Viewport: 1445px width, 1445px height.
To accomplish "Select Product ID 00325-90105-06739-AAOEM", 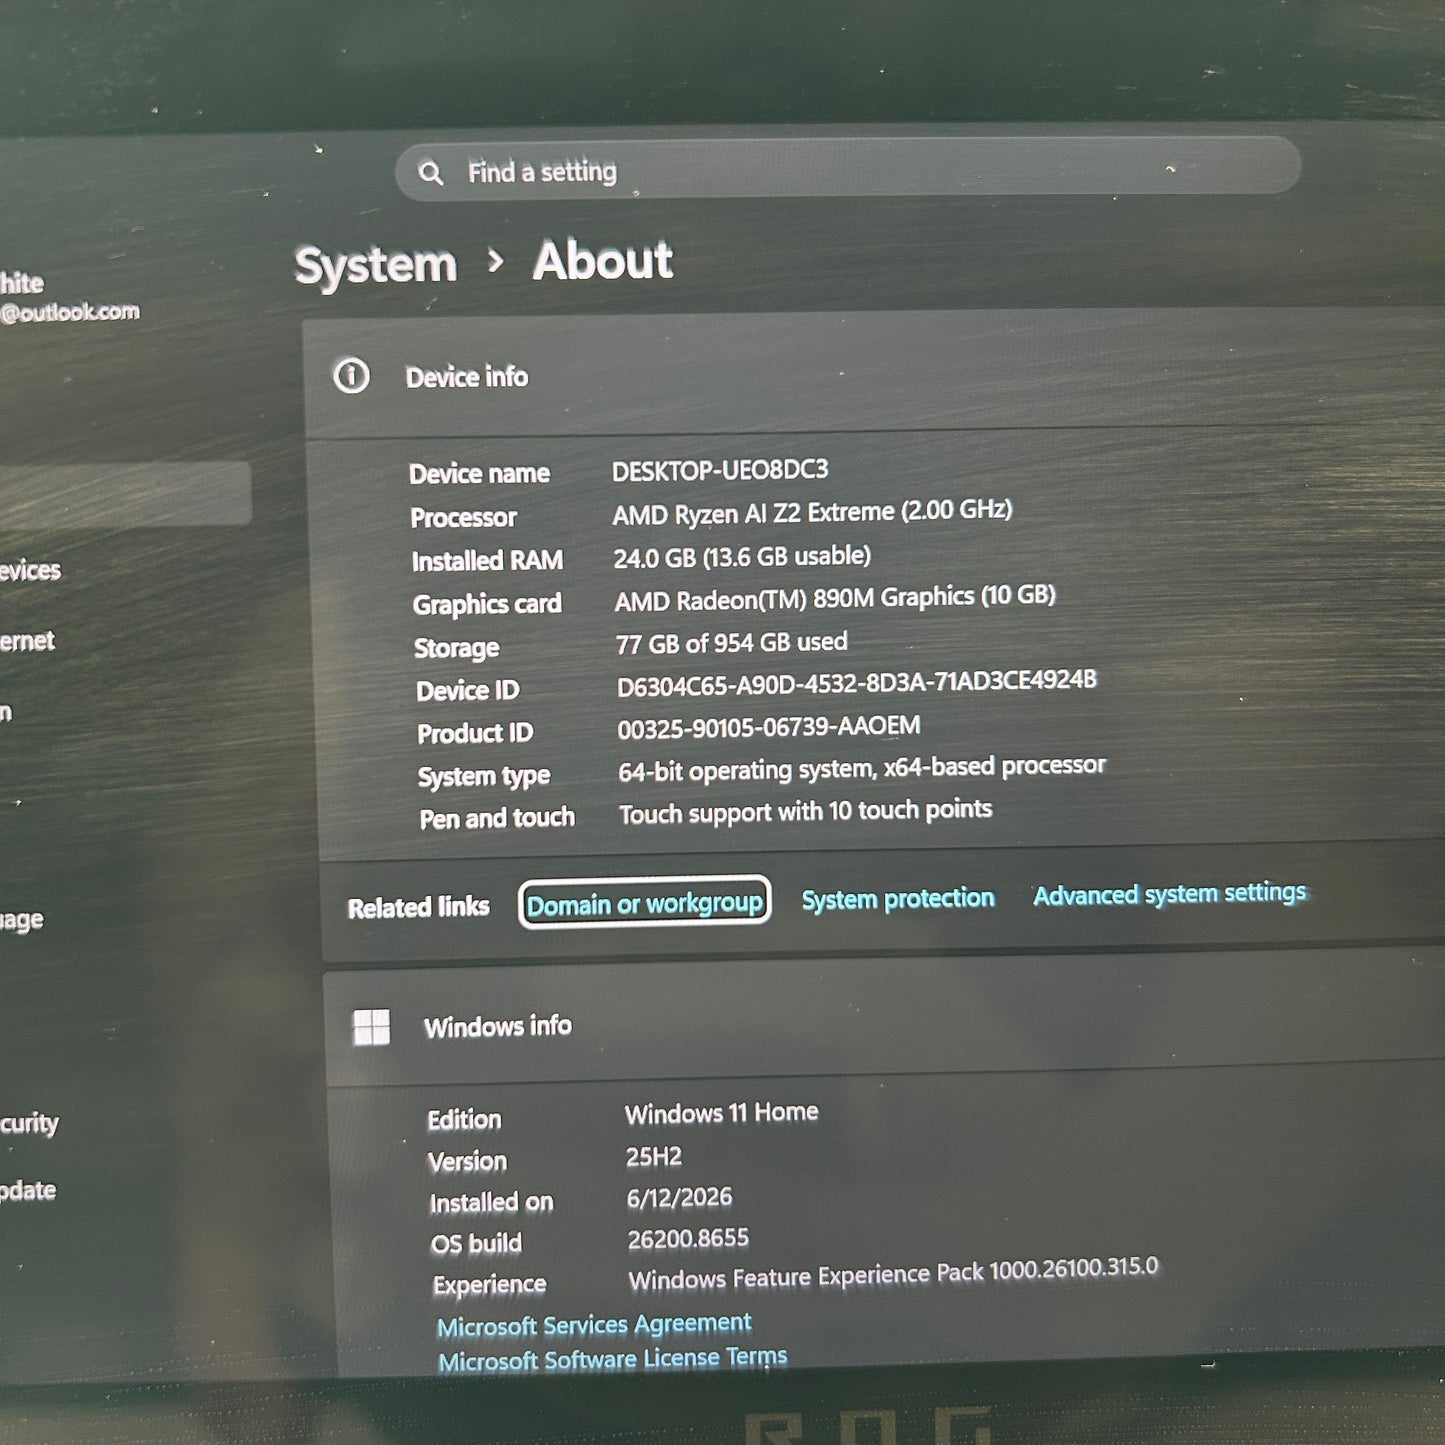I will pyautogui.click(x=768, y=727).
